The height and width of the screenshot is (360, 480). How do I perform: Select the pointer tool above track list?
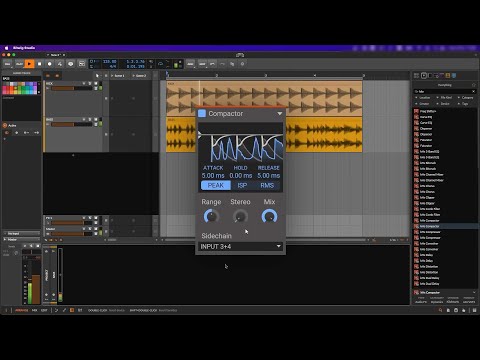97,76
